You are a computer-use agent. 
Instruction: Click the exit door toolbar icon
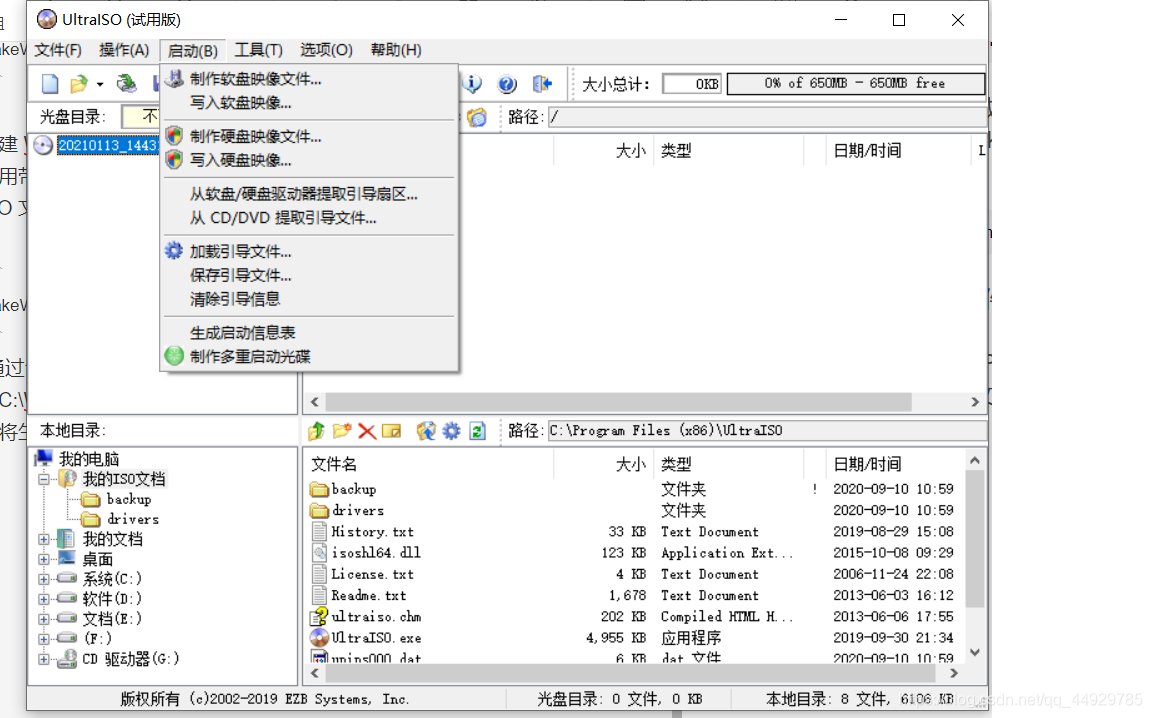pyautogui.click(x=542, y=84)
